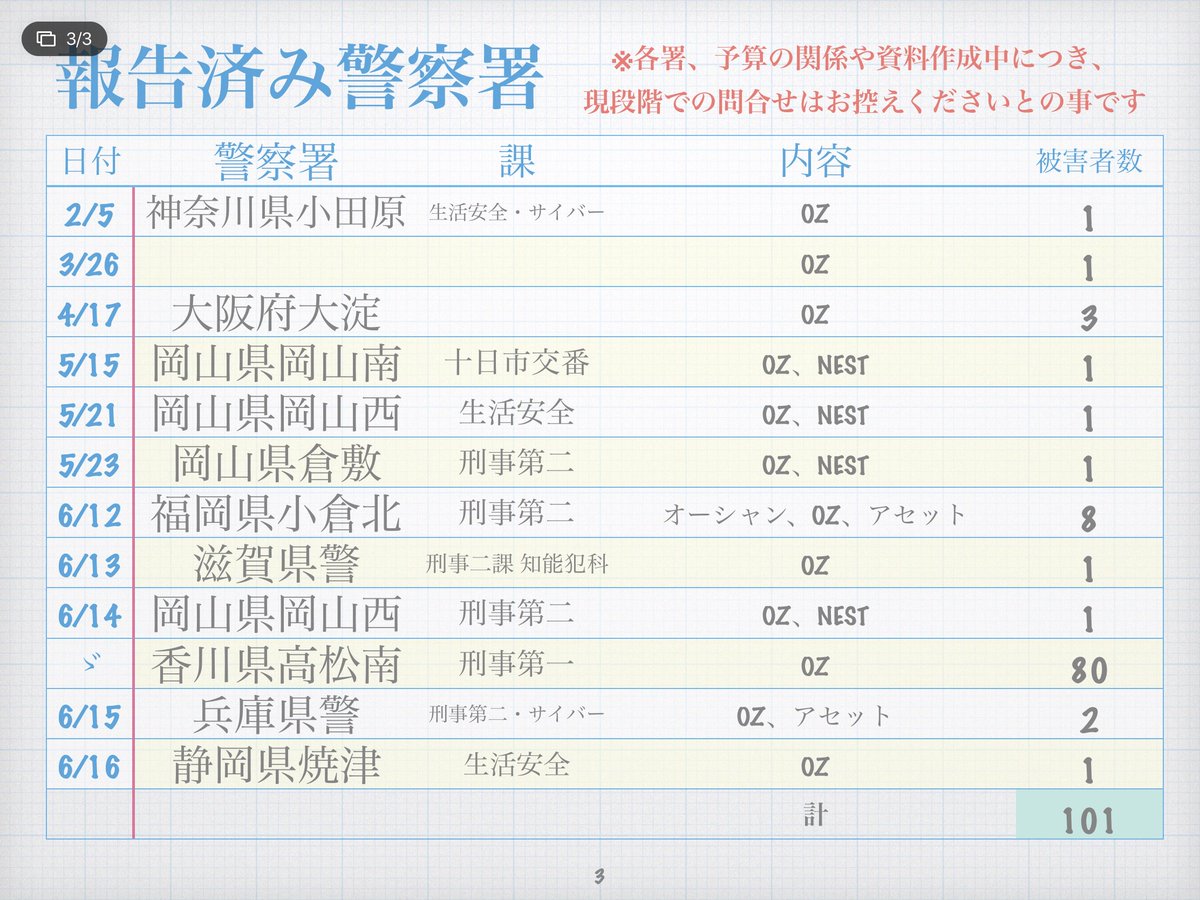This screenshot has width=1200, height=900.
Task: Click the 岡山県倉敷 cell
Action: tap(277, 464)
